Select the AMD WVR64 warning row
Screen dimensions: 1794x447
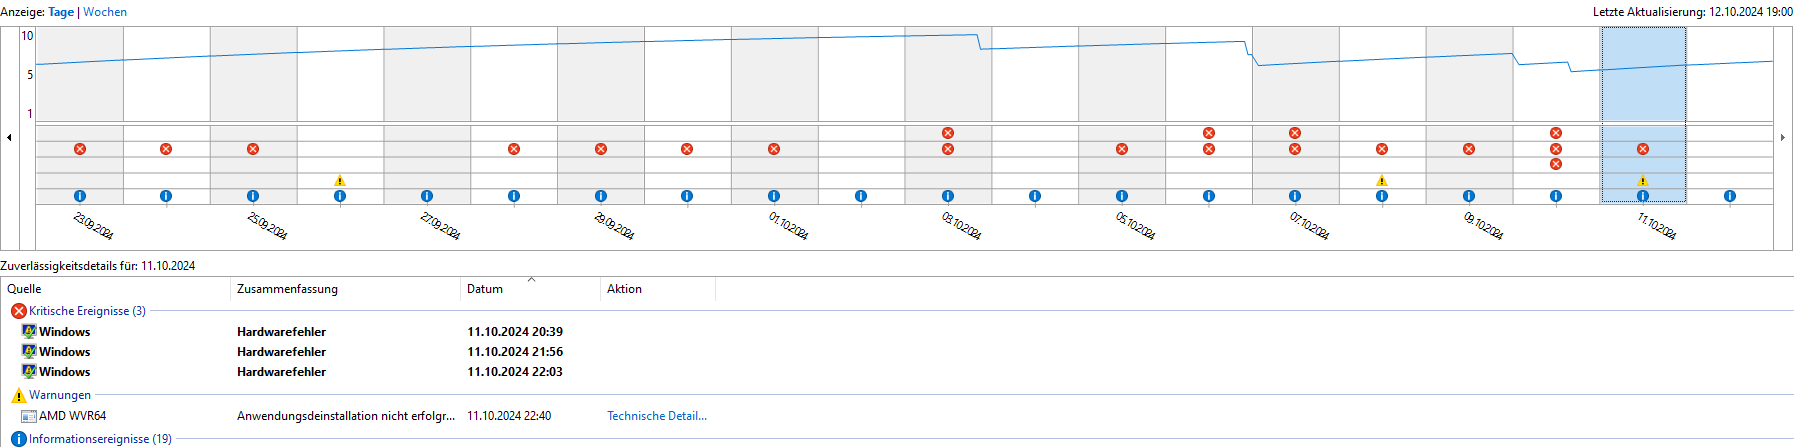(72, 416)
